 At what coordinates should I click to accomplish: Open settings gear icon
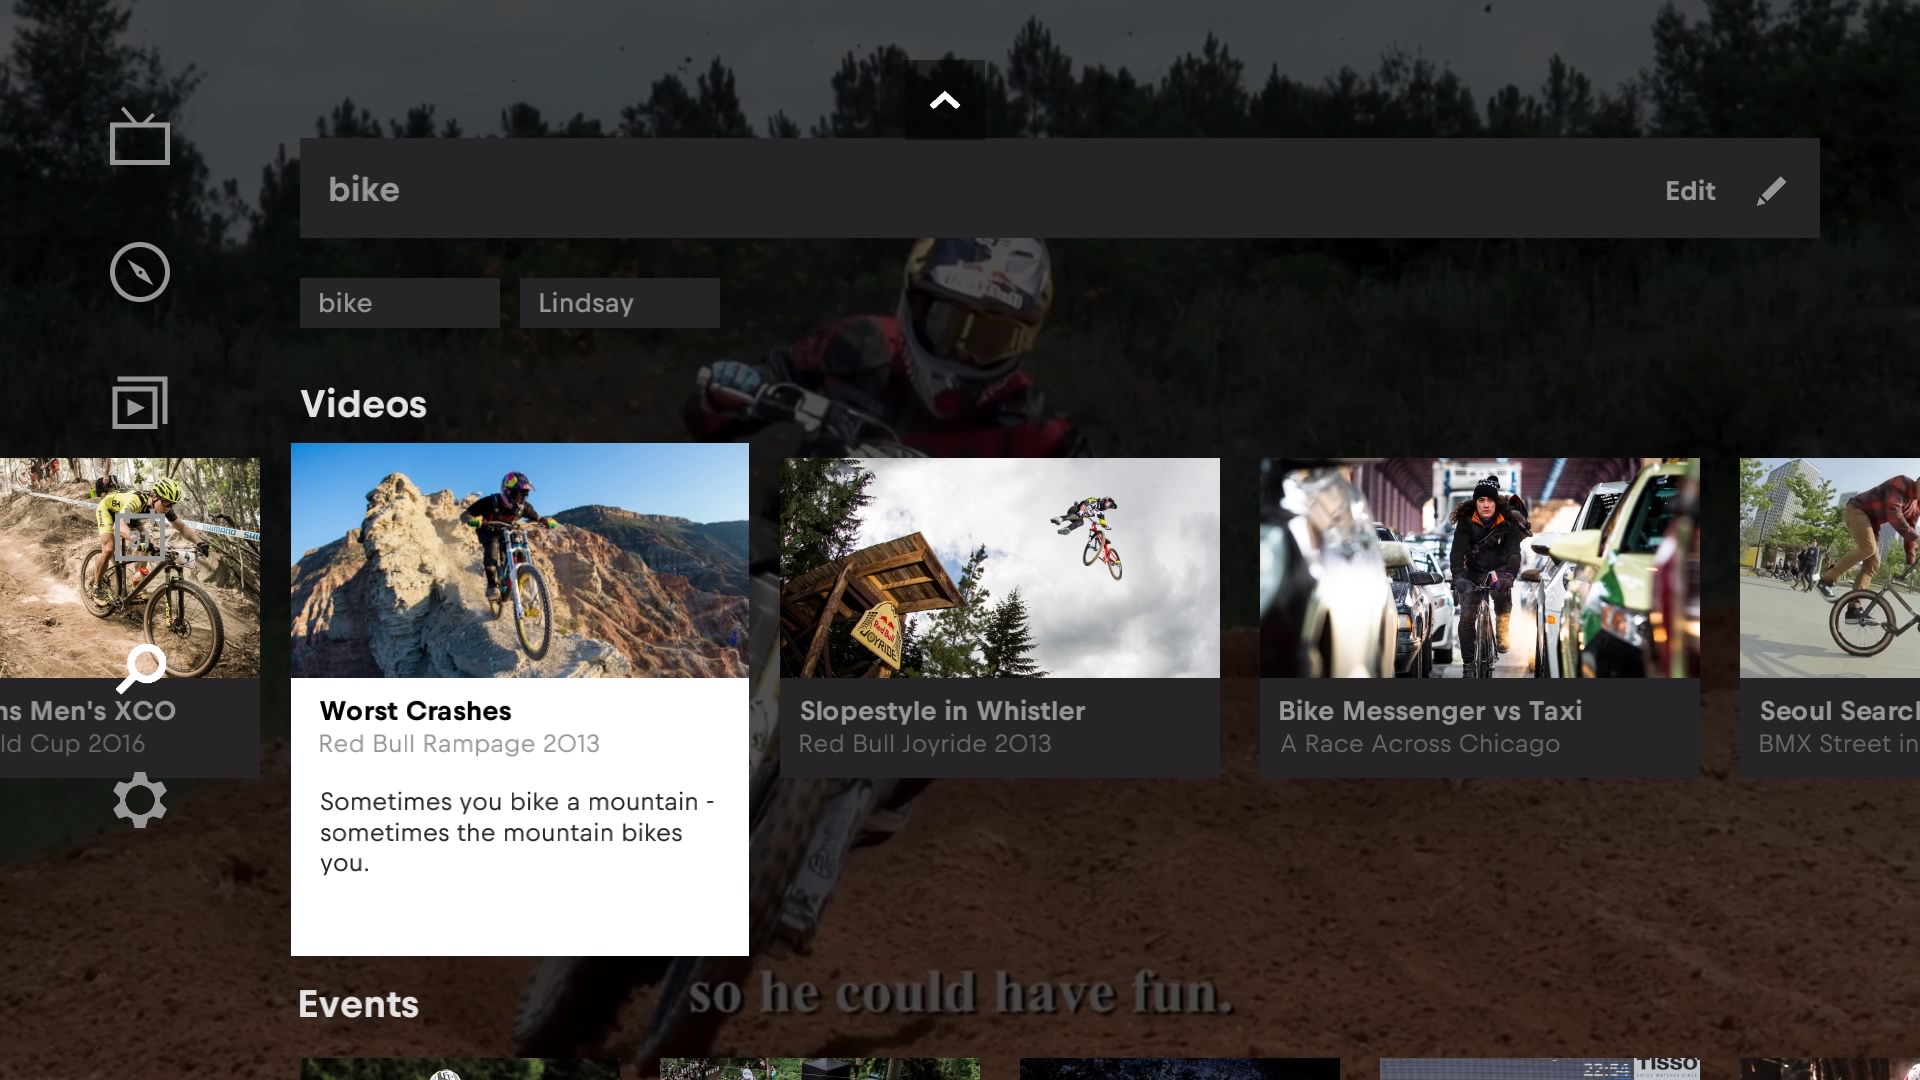pos(140,800)
